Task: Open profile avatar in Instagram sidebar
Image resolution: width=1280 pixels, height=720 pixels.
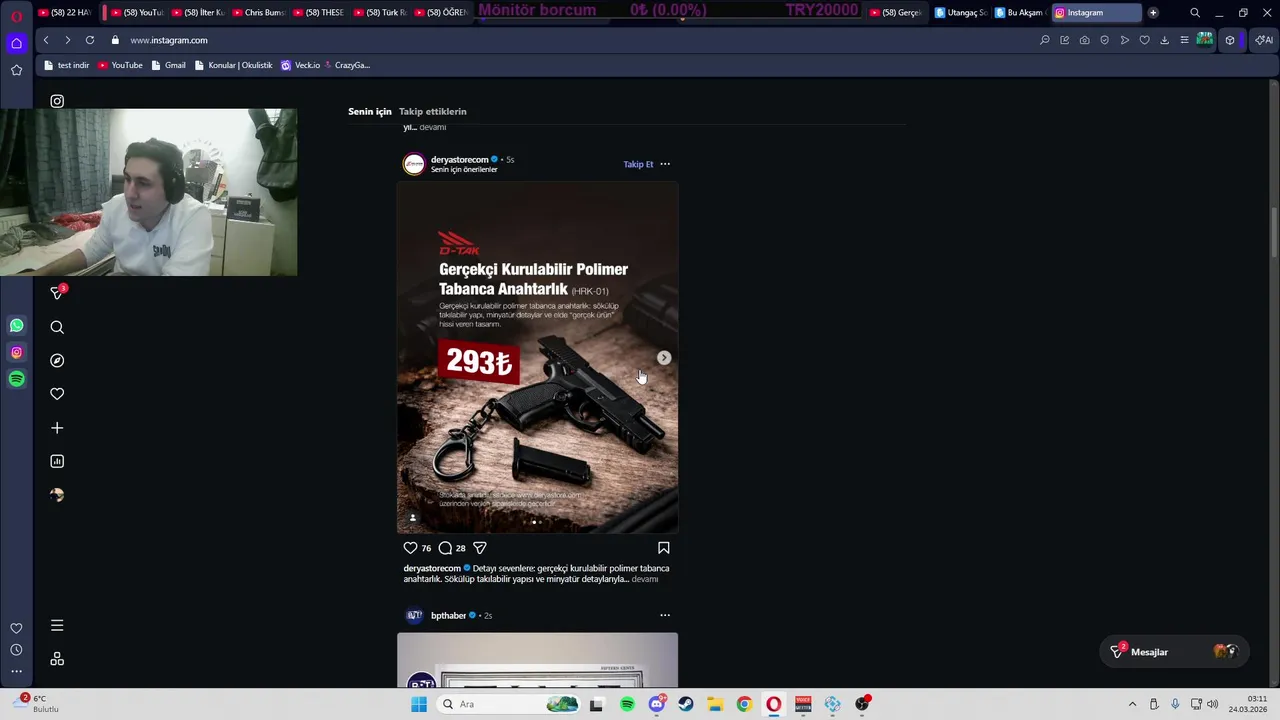Action: point(57,495)
